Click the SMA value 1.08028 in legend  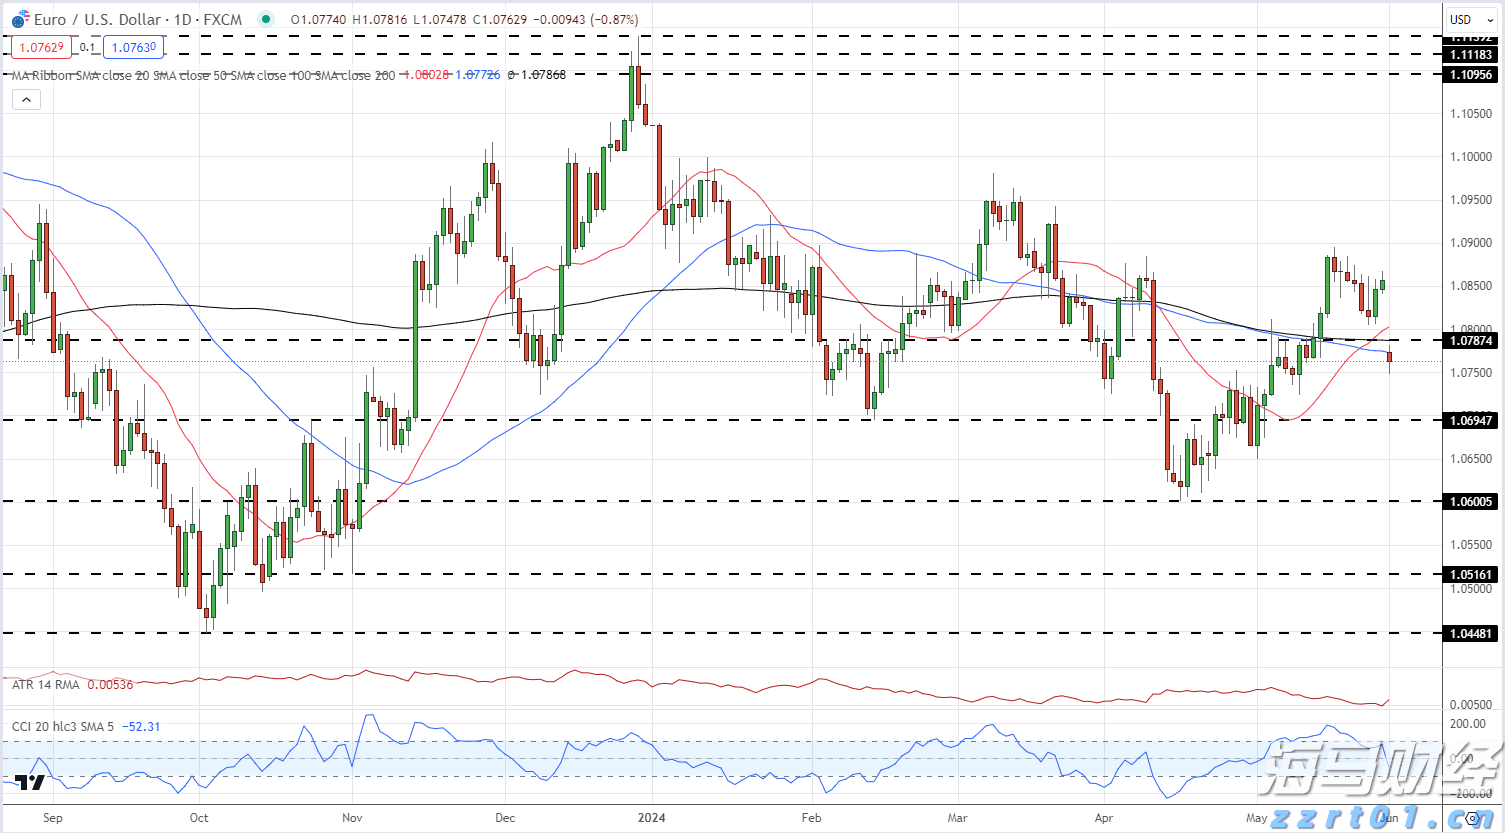tap(426, 75)
